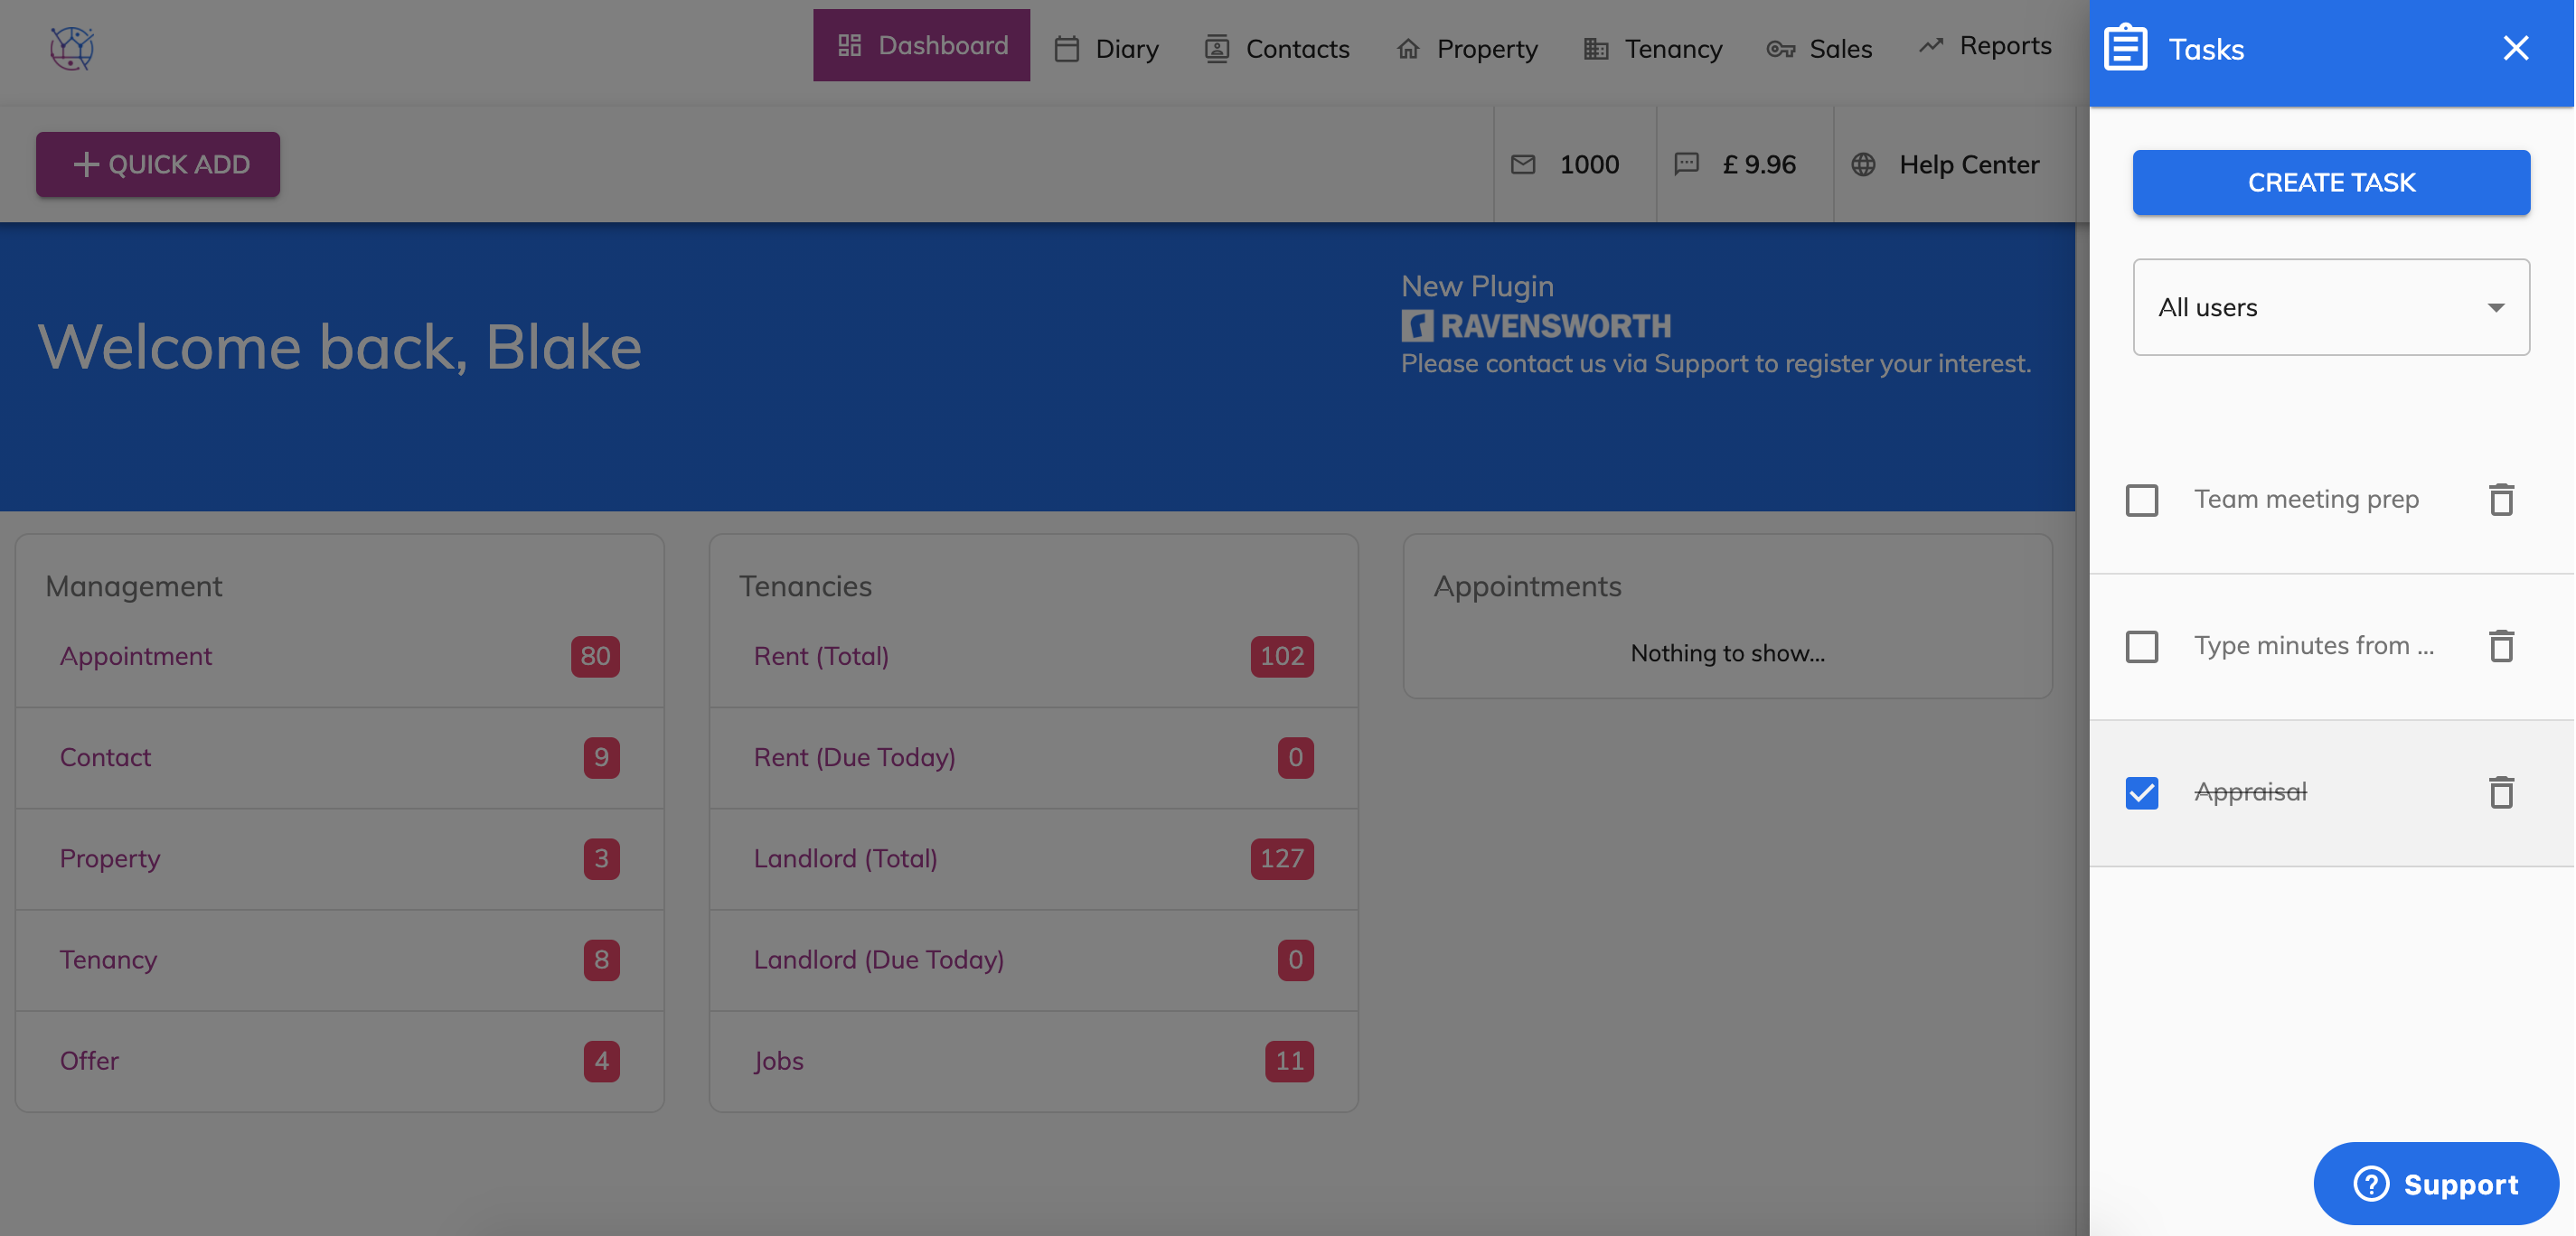Check the Team meeting prep checkbox
The image size is (2576, 1236).
(x=2141, y=500)
